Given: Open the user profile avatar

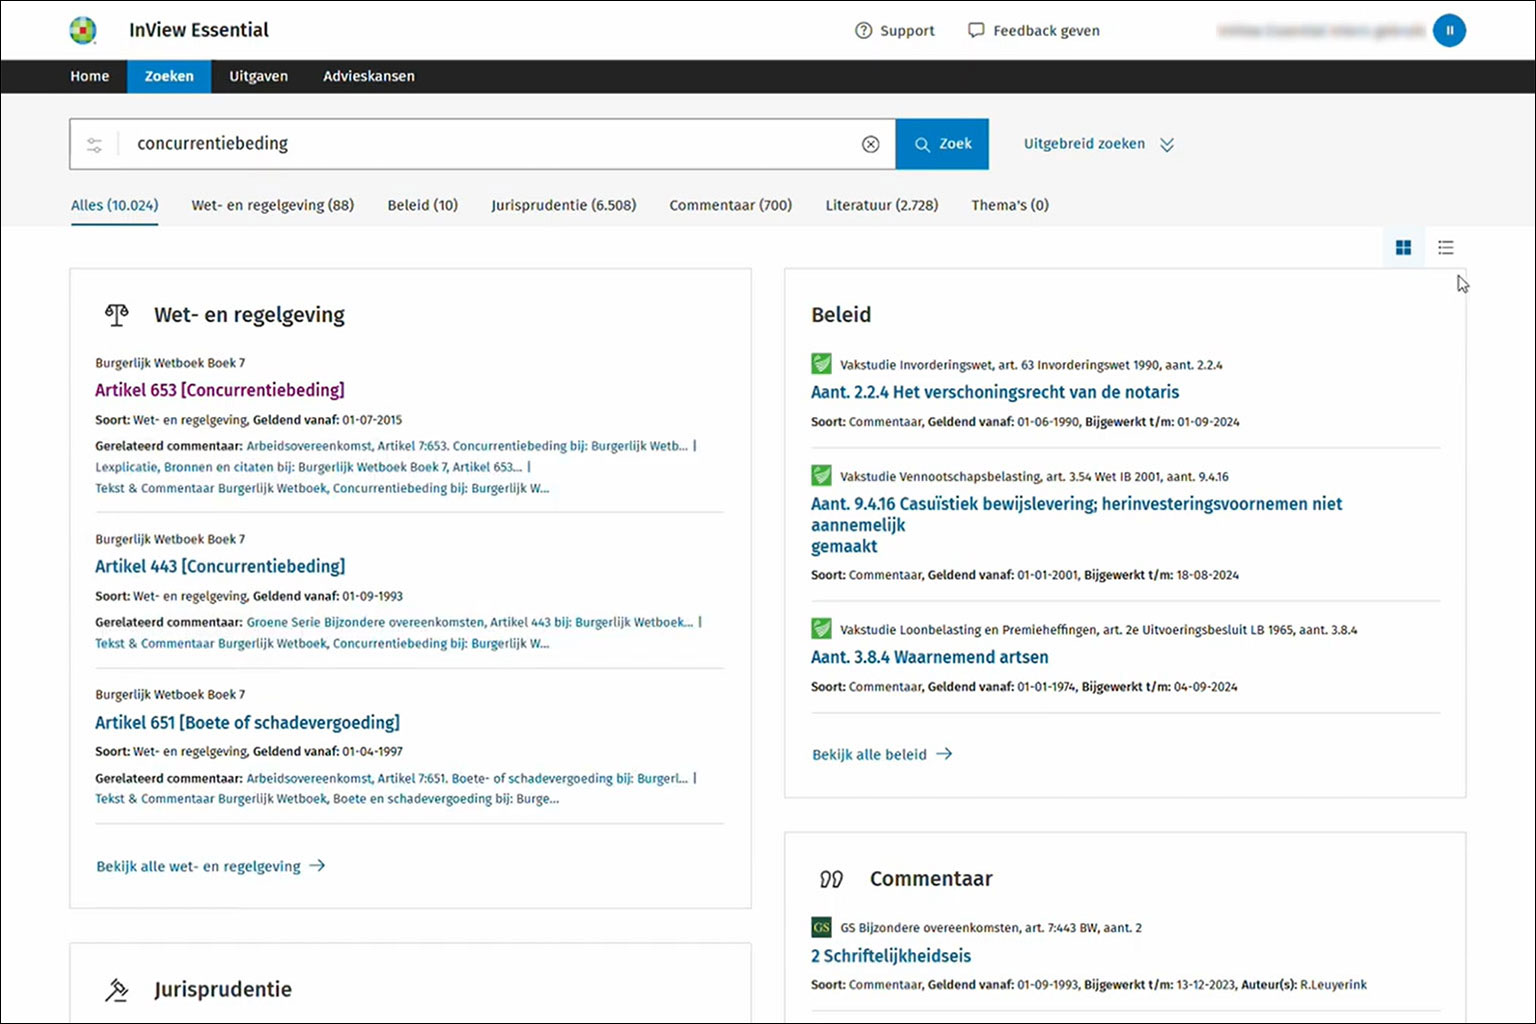Looking at the screenshot, I should [x=1449, y=31].
